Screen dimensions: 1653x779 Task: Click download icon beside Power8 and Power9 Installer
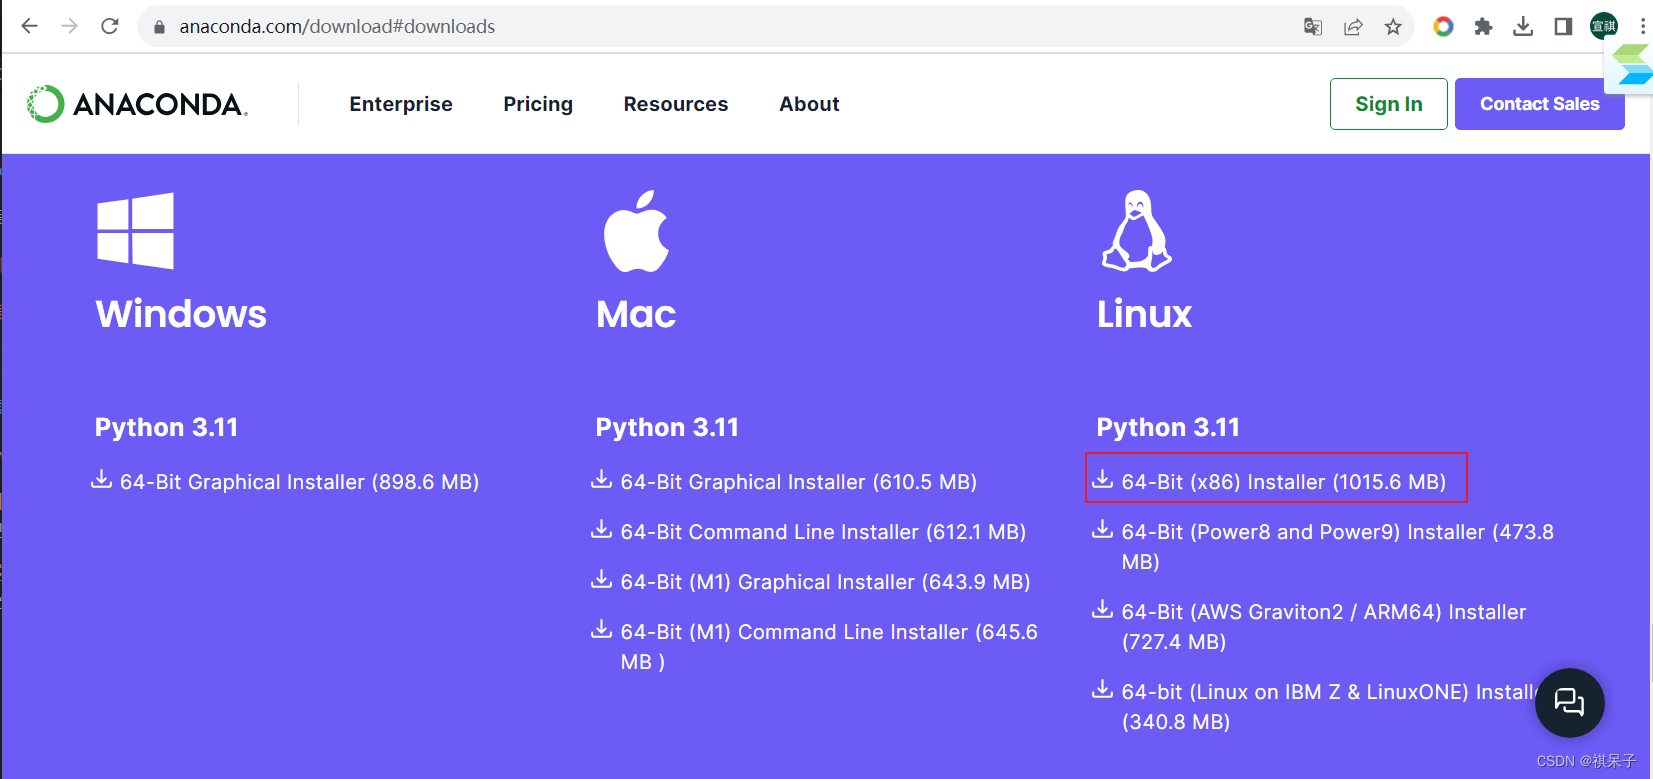pos(1102,529)
